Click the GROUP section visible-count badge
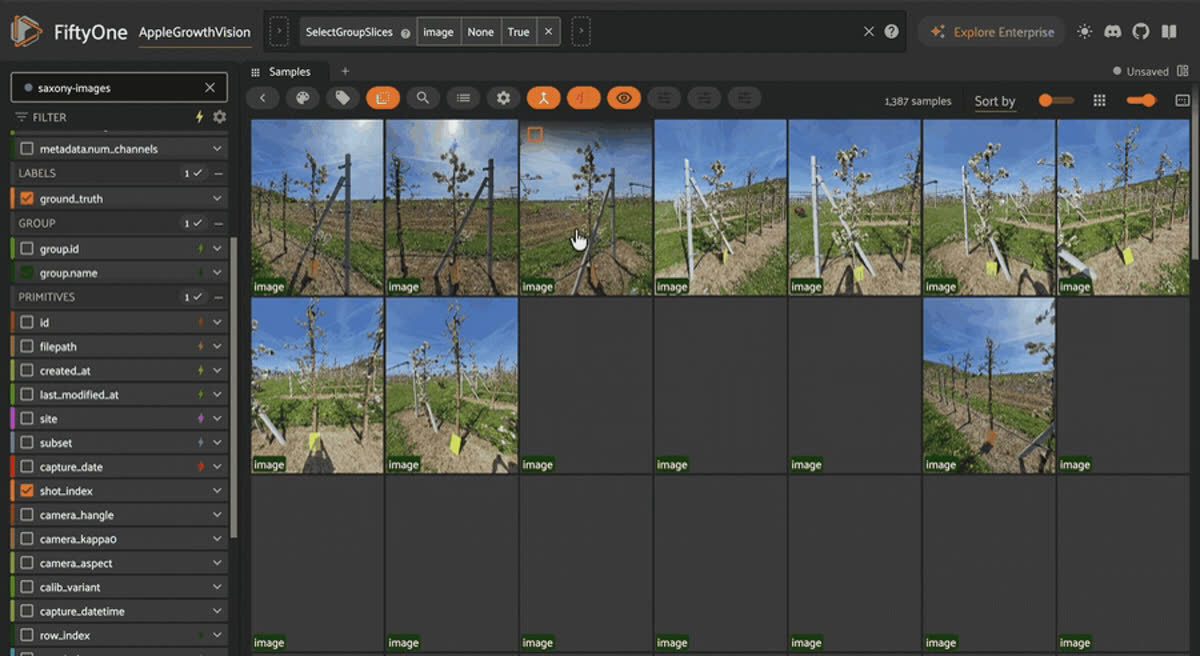Image resolution: width=1200 pixels, height=656 pixels. pos(192,224)
